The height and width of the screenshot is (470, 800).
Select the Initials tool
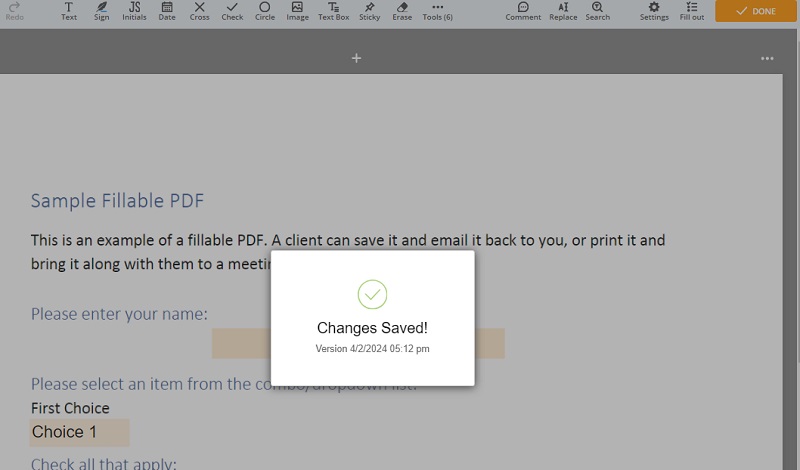[x=134, y=11]
